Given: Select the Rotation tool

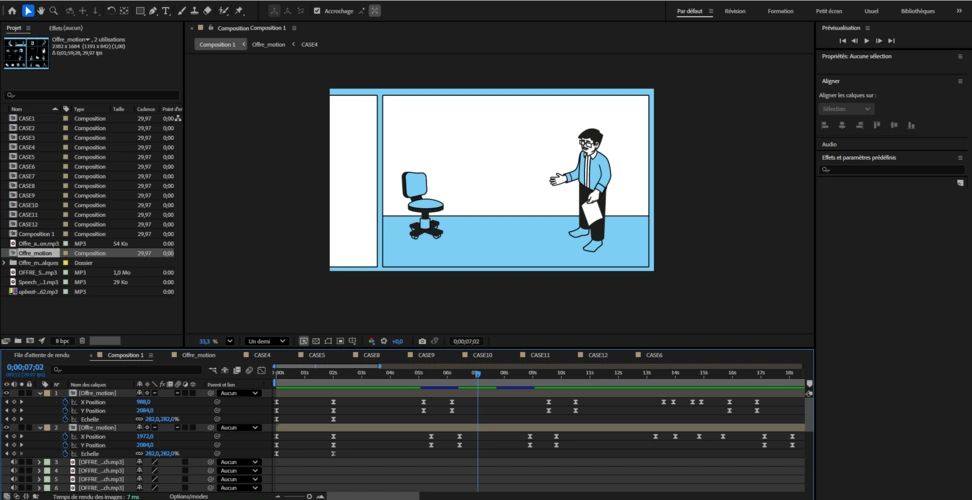Looking at the screenshot, I should [x=111, y=11].
